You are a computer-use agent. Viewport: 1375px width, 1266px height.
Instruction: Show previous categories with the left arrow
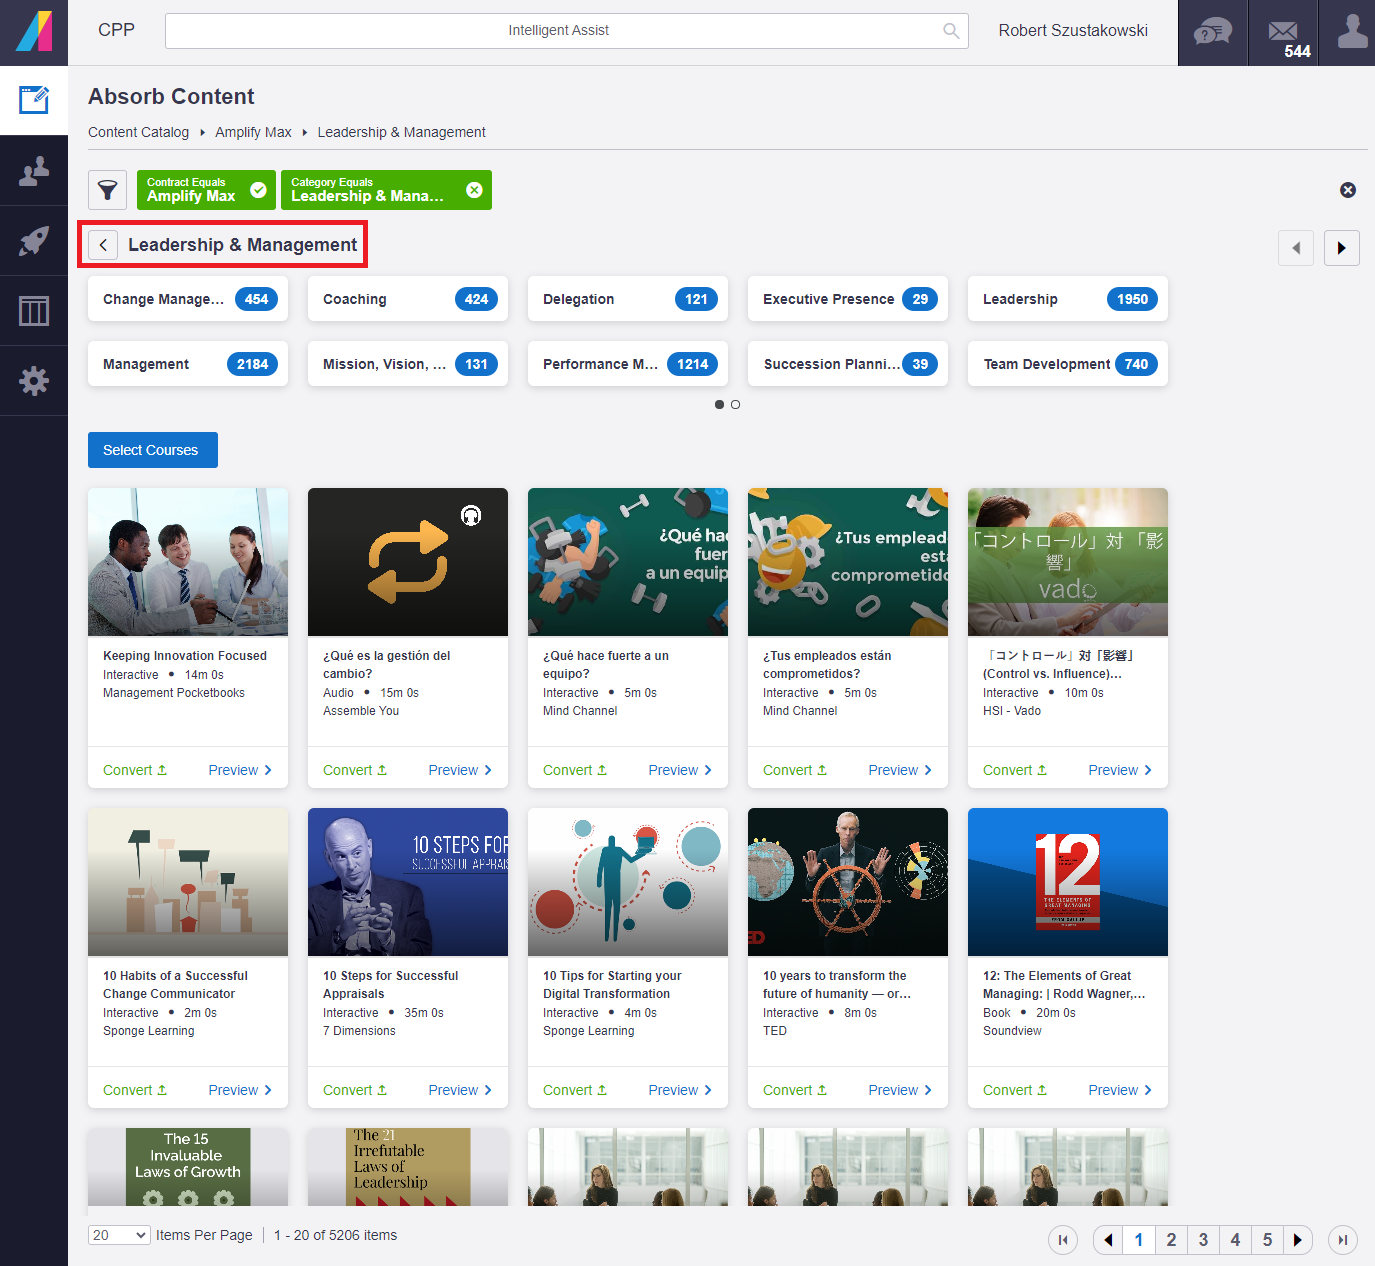[1296, 248]
